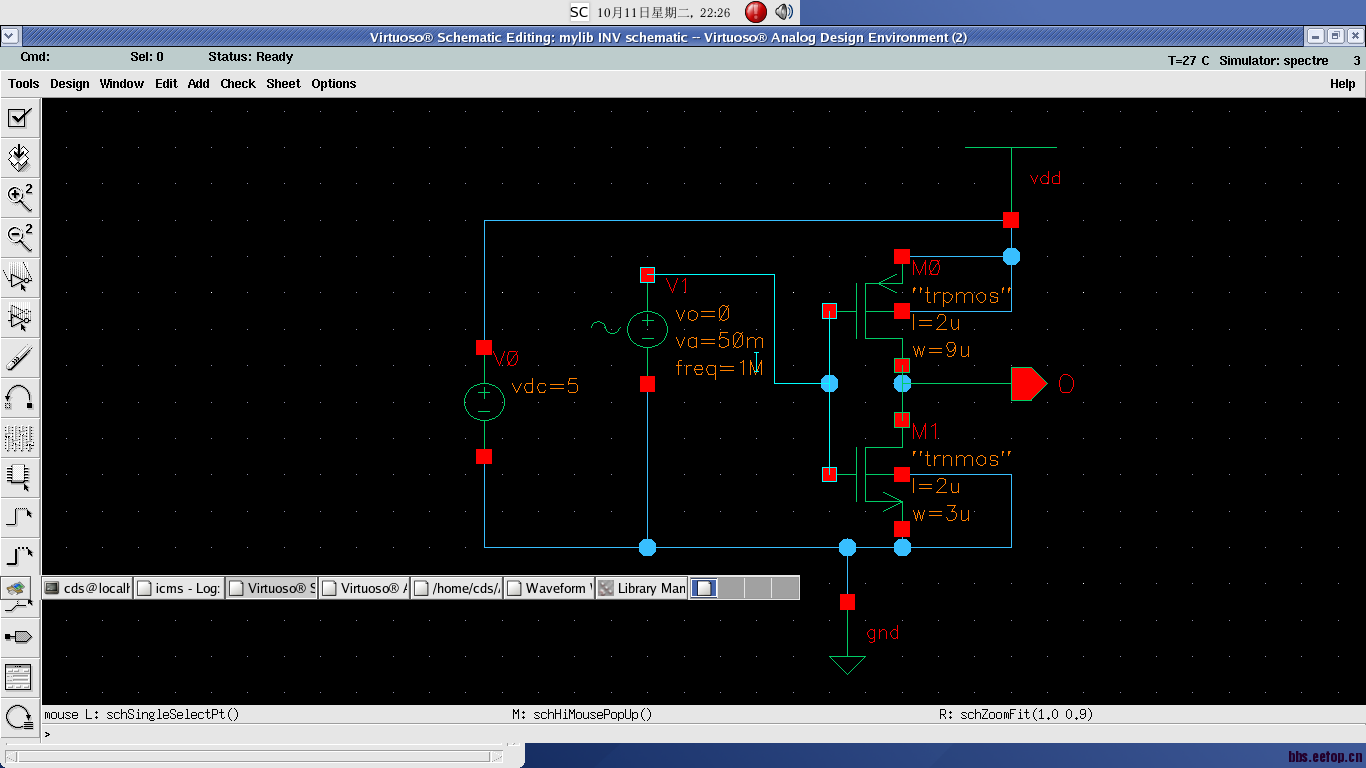
Task: Open the Add menu
Action: point(199,84)
